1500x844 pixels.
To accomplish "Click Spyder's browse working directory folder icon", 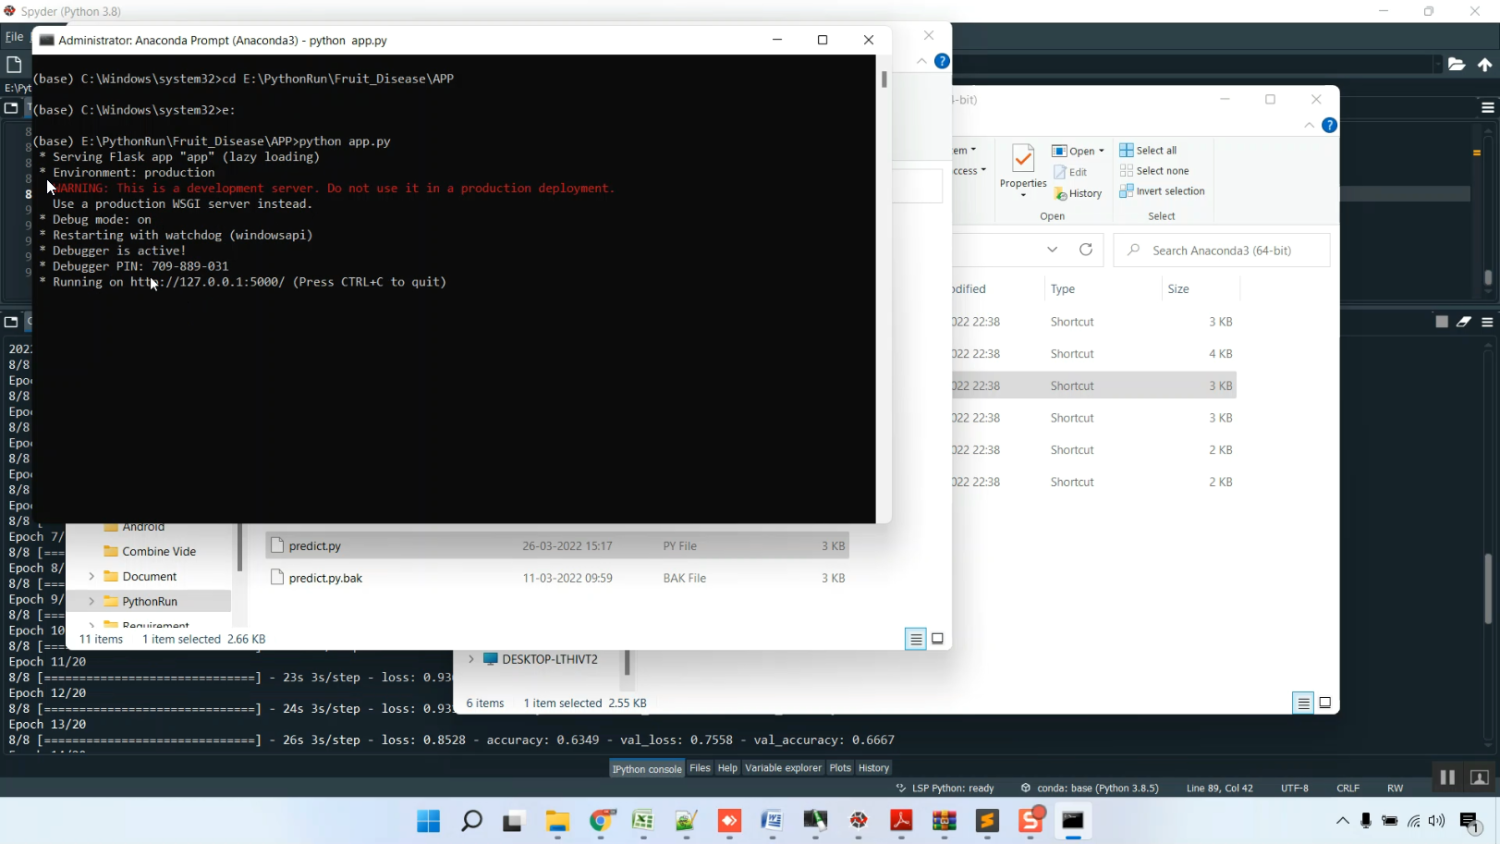I will pos(1456,64).
